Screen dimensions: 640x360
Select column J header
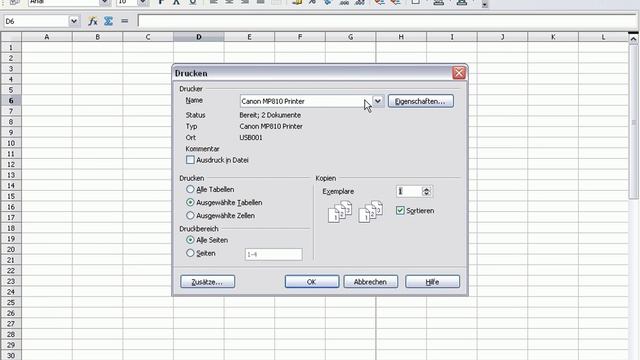coord(502,37)
